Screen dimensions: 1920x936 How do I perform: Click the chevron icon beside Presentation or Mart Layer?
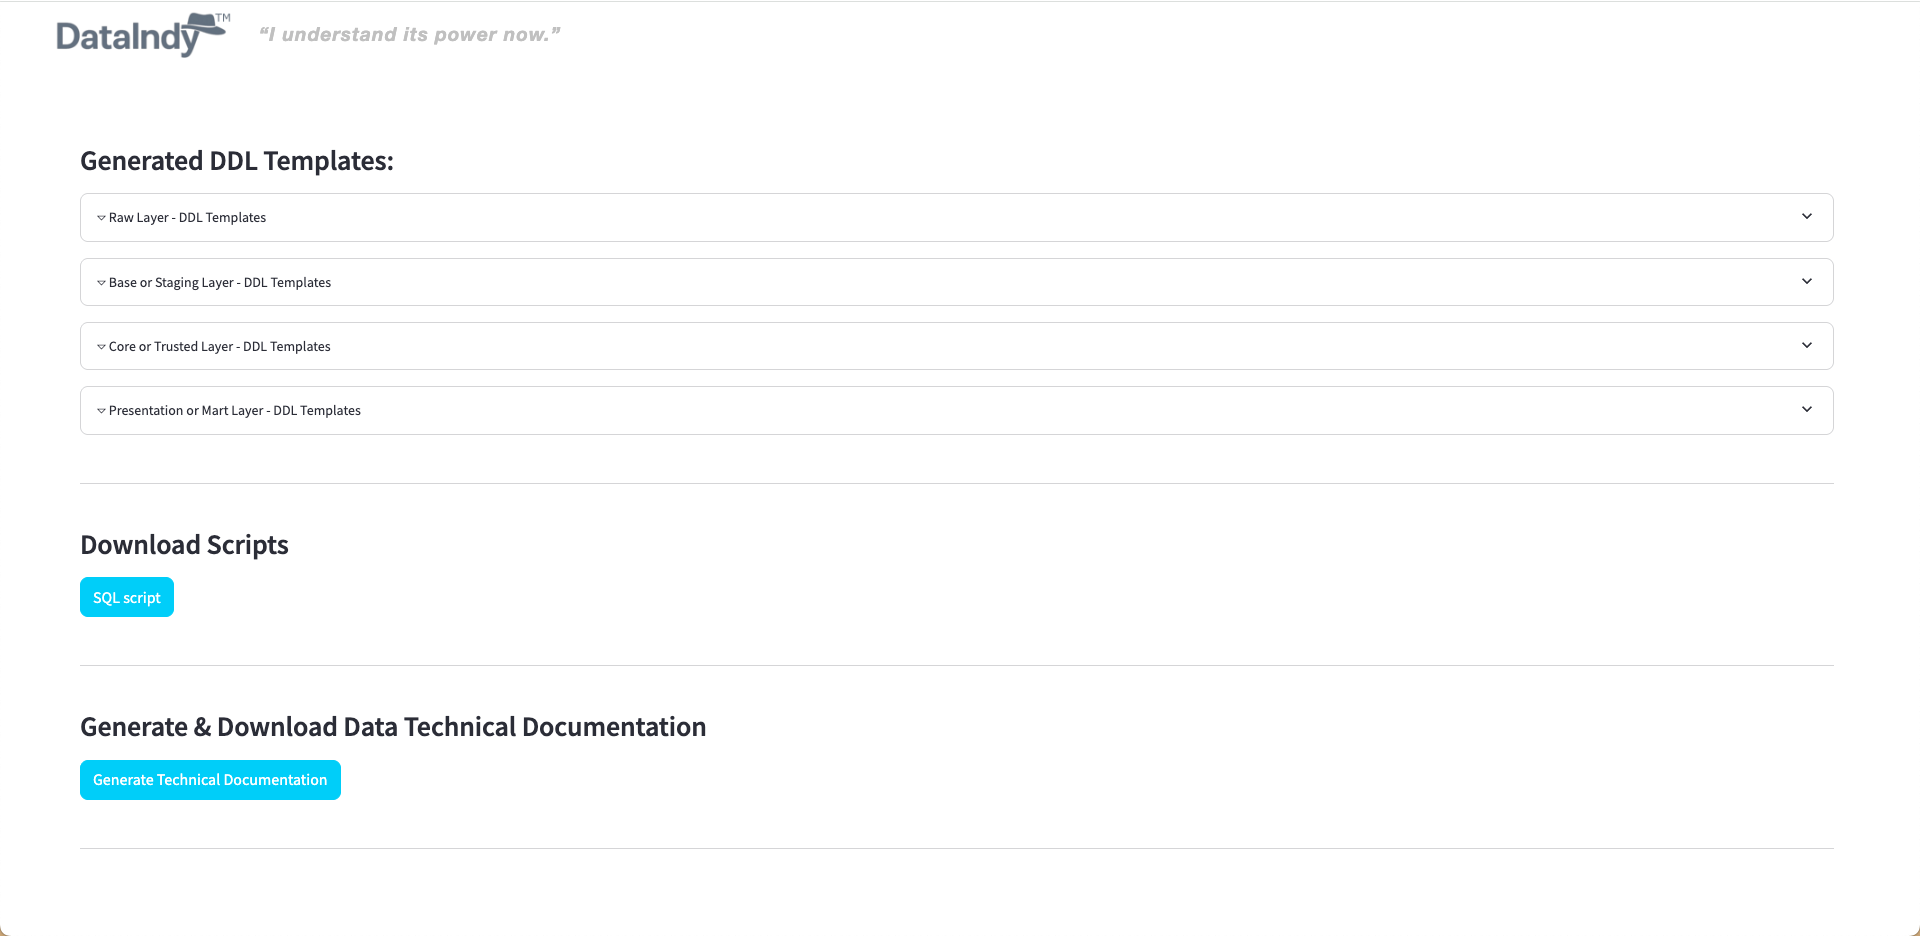tap(100, 410)
